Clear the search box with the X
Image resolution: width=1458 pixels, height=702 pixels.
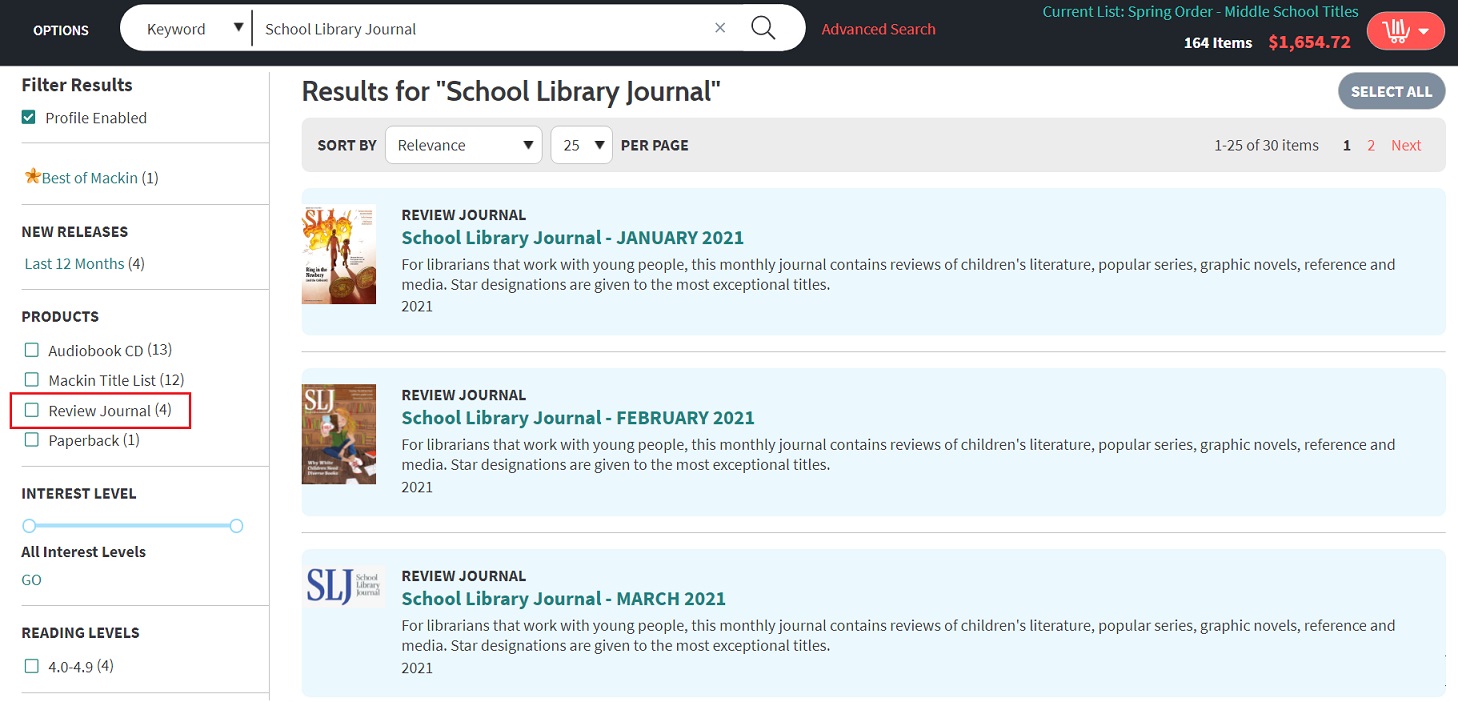point(720,28)
